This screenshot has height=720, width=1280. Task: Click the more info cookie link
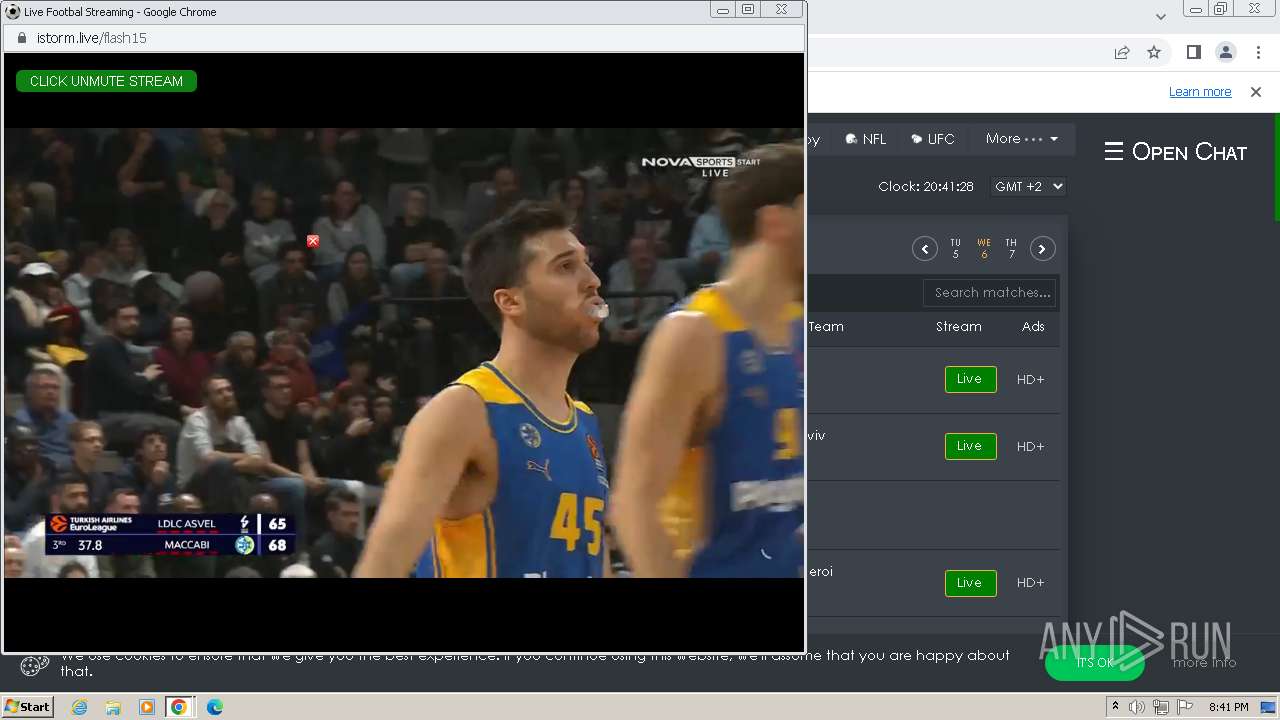click(x=1204, y=662)
